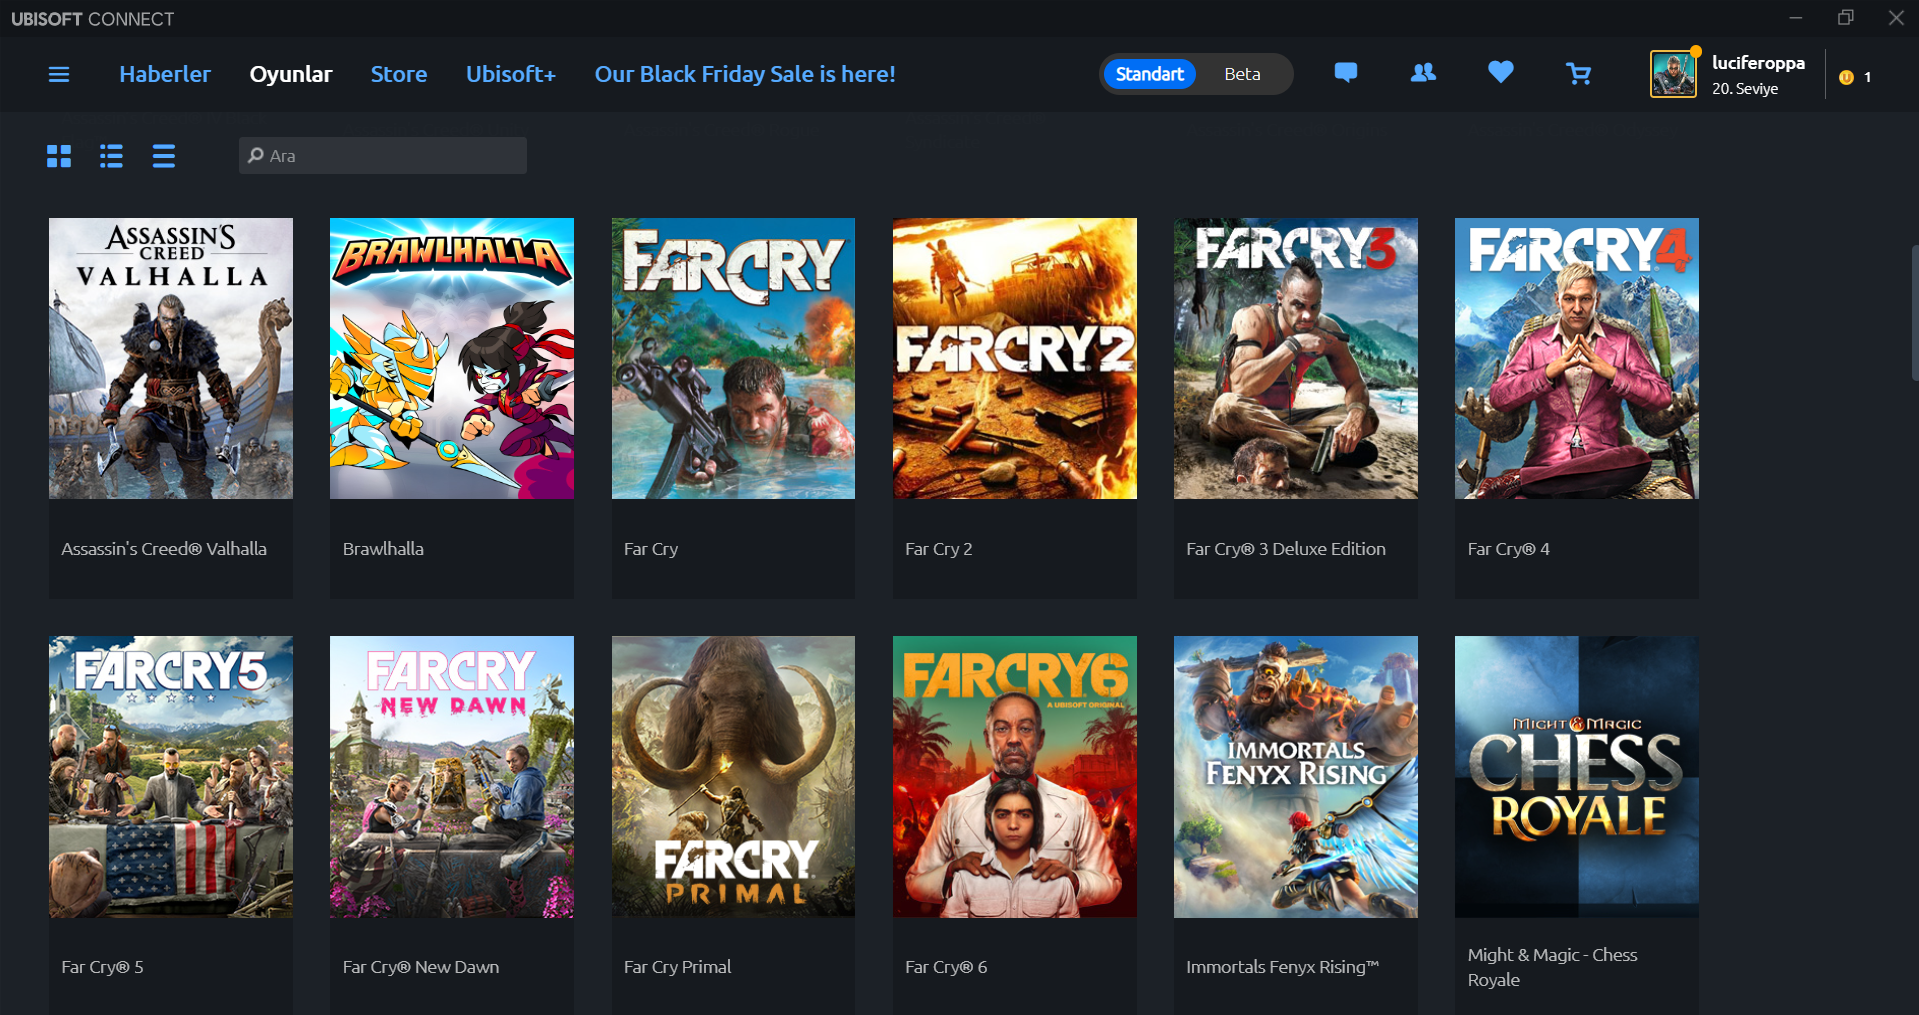The height and width of the screenshot is (1015, 1919).
Task: Open the Oyunlar tab
Action: click(291, 74)
